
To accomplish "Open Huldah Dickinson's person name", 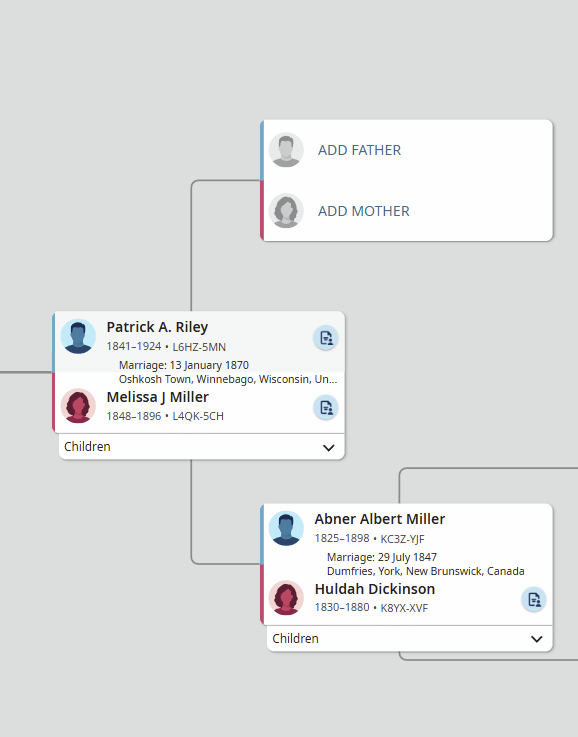I will (375, 588).
